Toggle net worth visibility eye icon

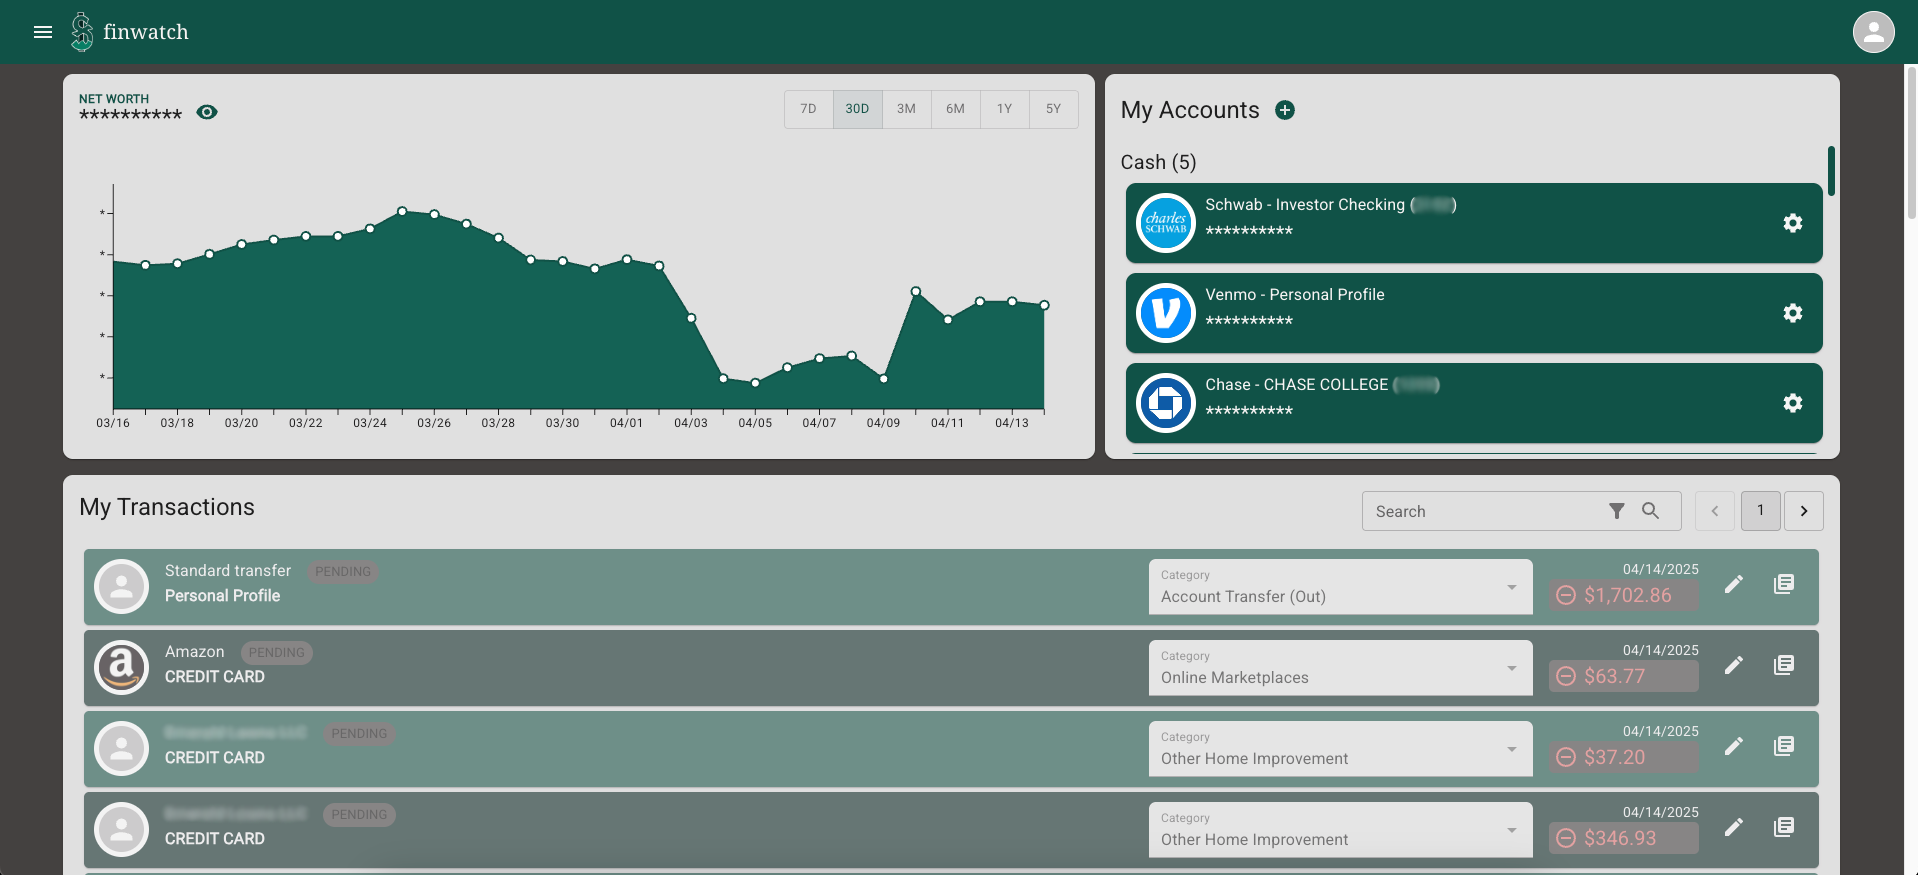click(x=207, y=112)
